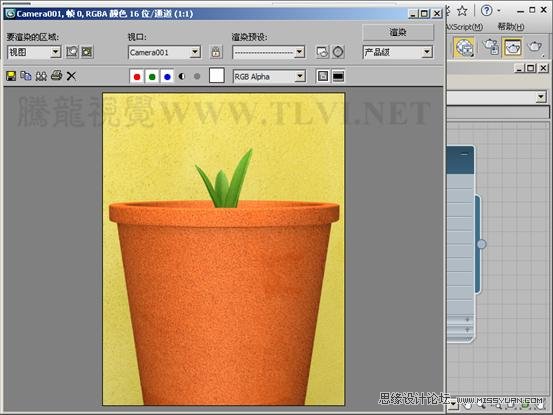Click the rendered flower pot image
This screenshot has height=415, width=553.
point(224,249)
